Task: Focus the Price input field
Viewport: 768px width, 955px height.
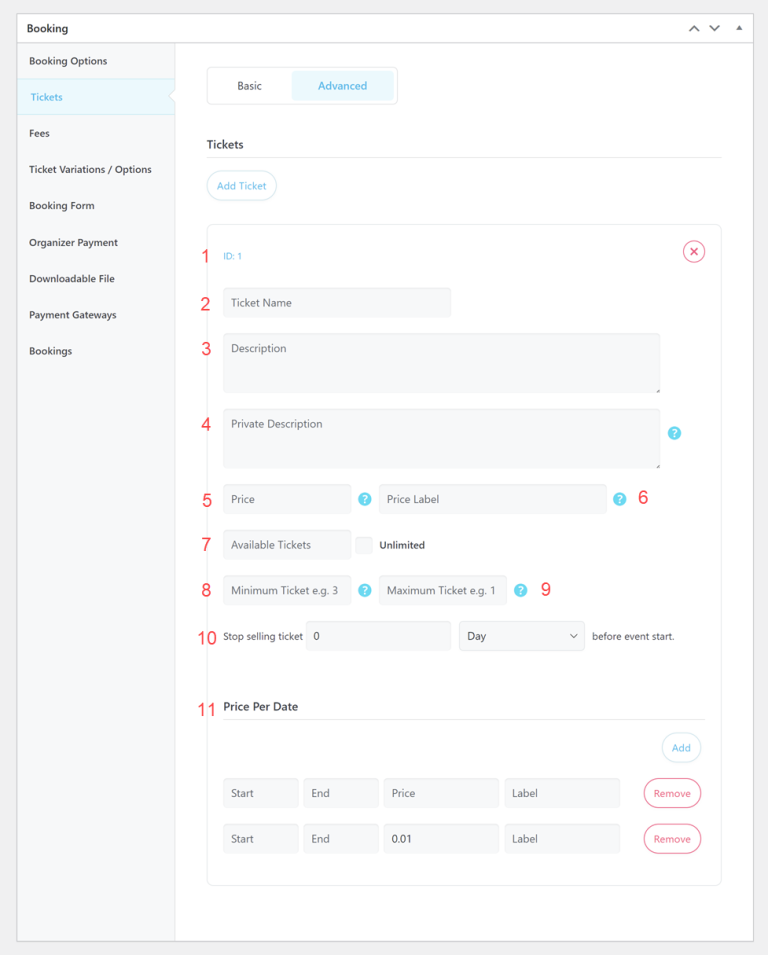Action: (287, 499)
